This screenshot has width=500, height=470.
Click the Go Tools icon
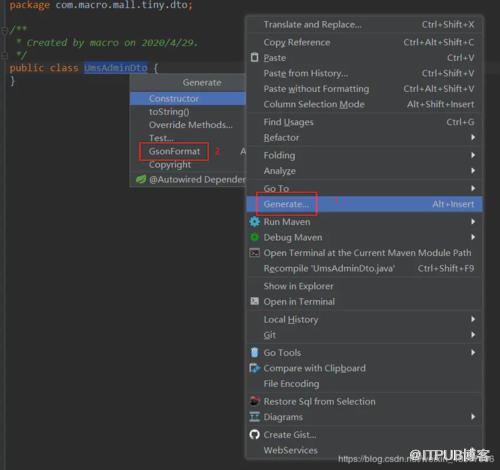point(254,352)
